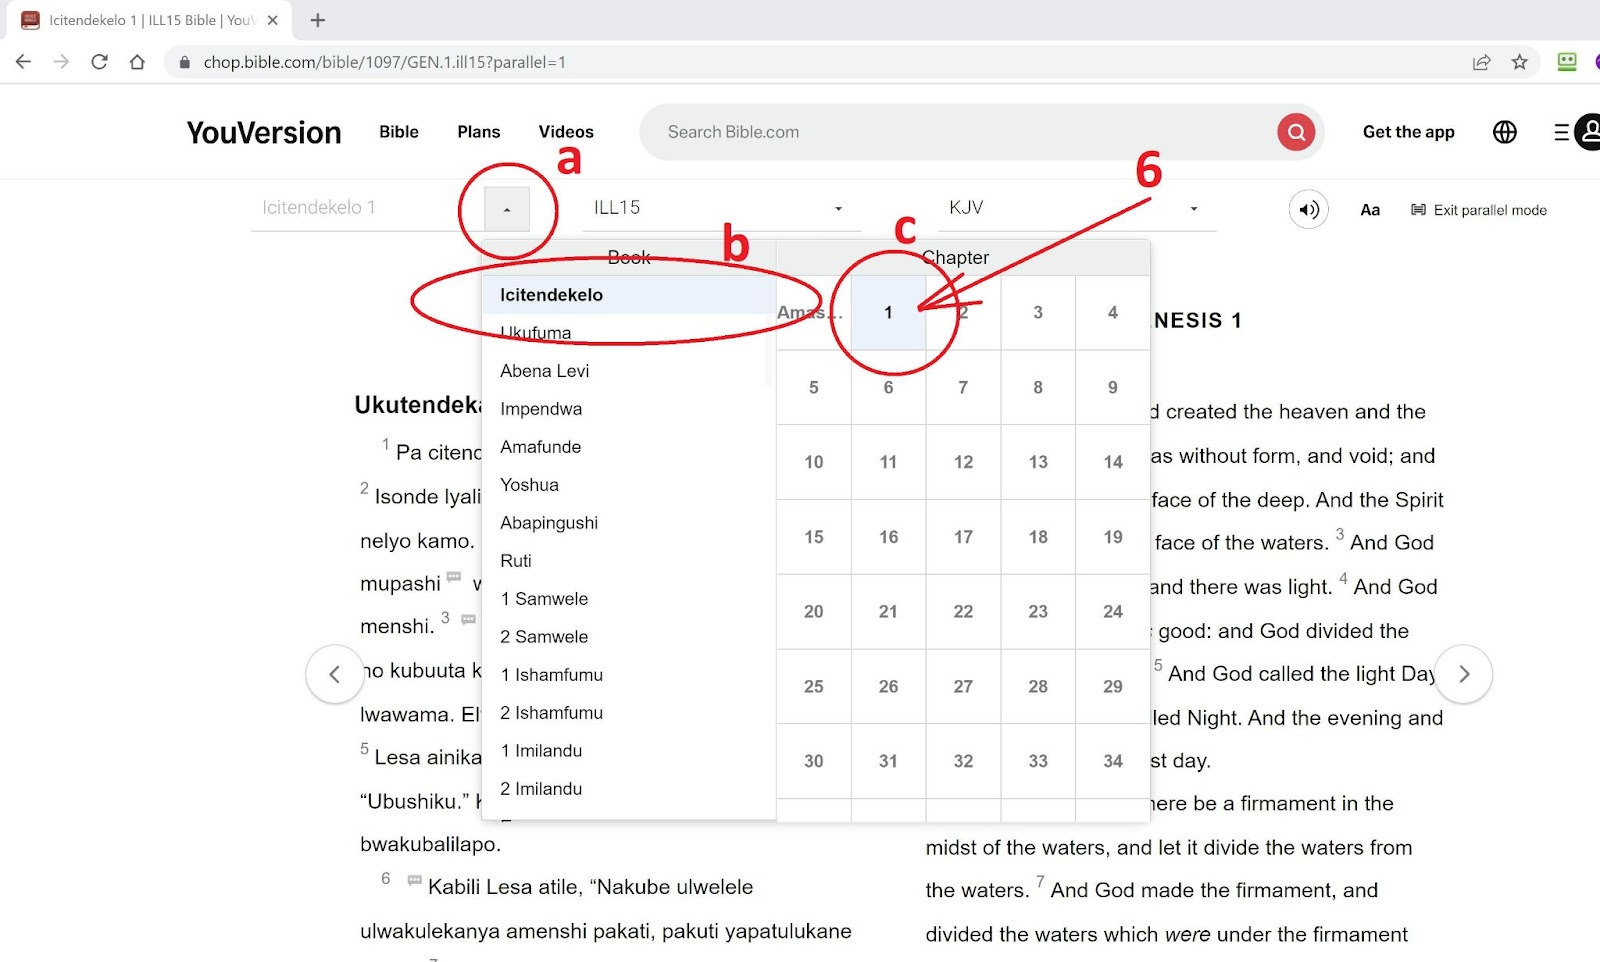Share the page from address bar
The height and width of the screenshot is (962, 1600).
[1482, 62]
